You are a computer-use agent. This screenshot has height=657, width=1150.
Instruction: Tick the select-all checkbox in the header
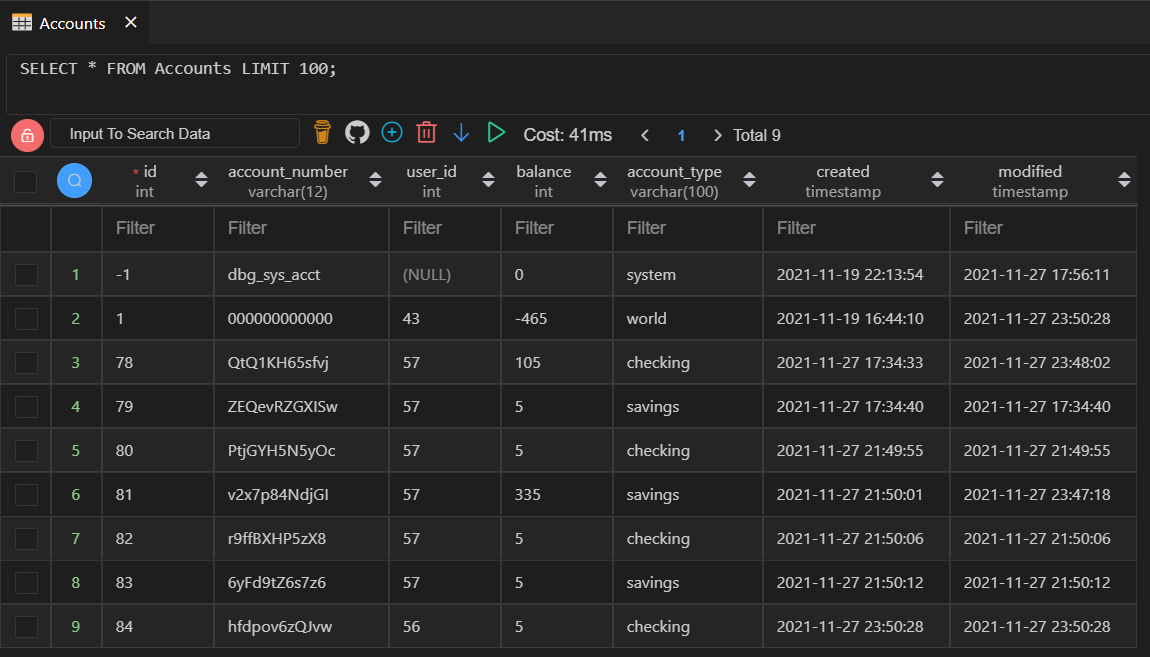click(25, 180)
